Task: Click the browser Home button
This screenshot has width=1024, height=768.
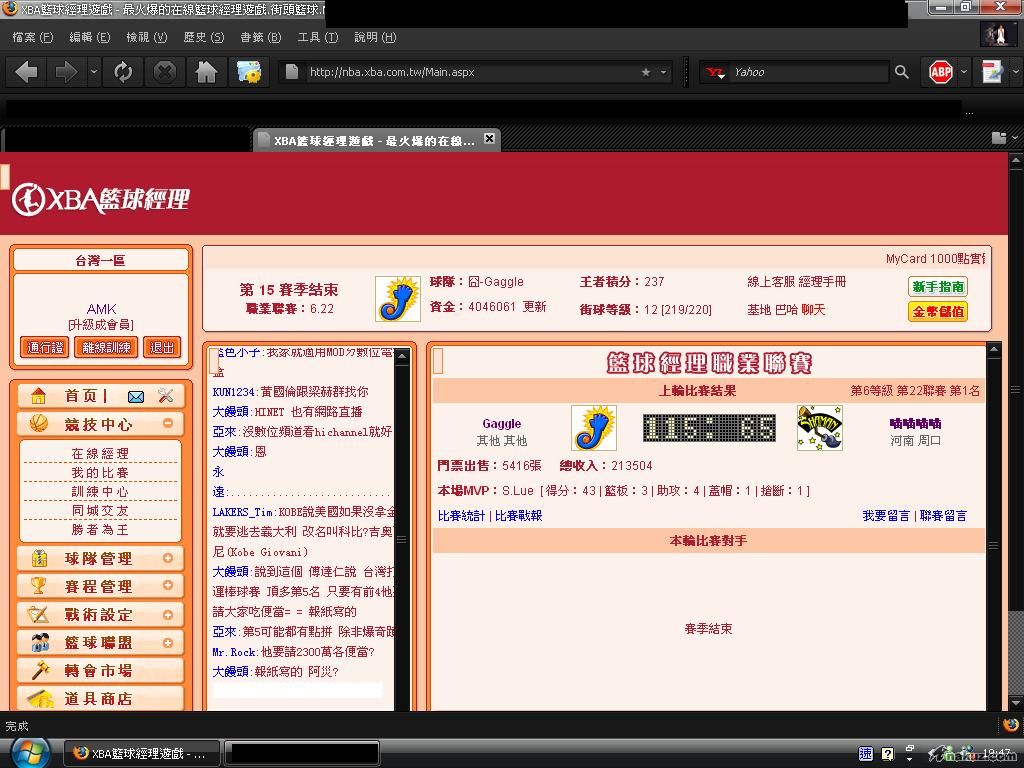Action: (x=206, y=72)
